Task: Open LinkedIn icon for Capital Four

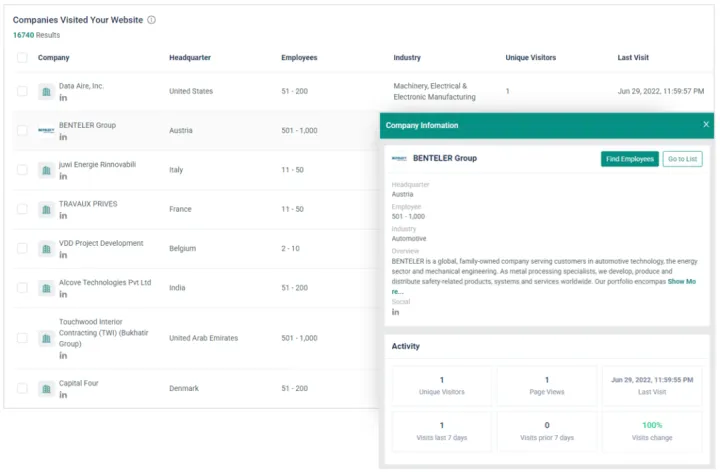Action: pyautogui.click(x=63, y=395)
